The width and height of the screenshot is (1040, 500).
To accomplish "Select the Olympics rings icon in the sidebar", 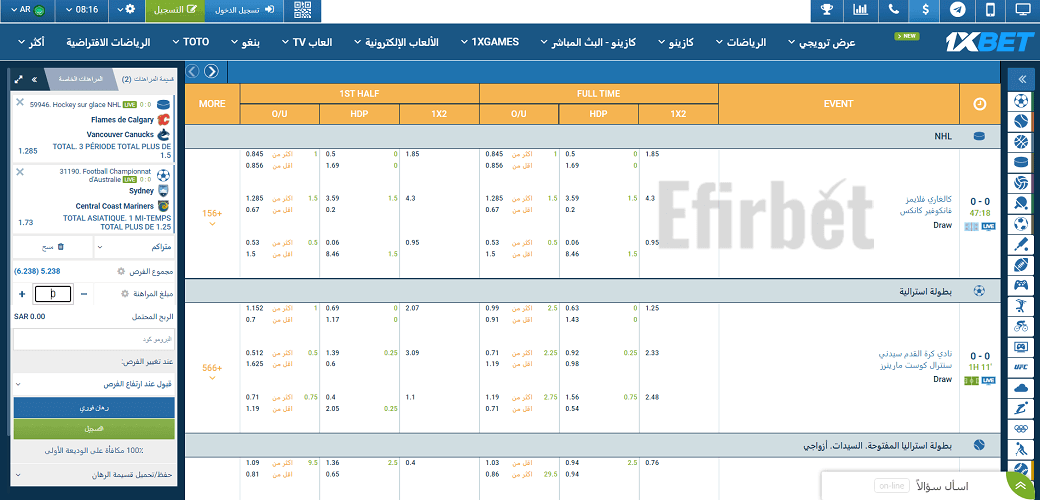I will 1021,428.
